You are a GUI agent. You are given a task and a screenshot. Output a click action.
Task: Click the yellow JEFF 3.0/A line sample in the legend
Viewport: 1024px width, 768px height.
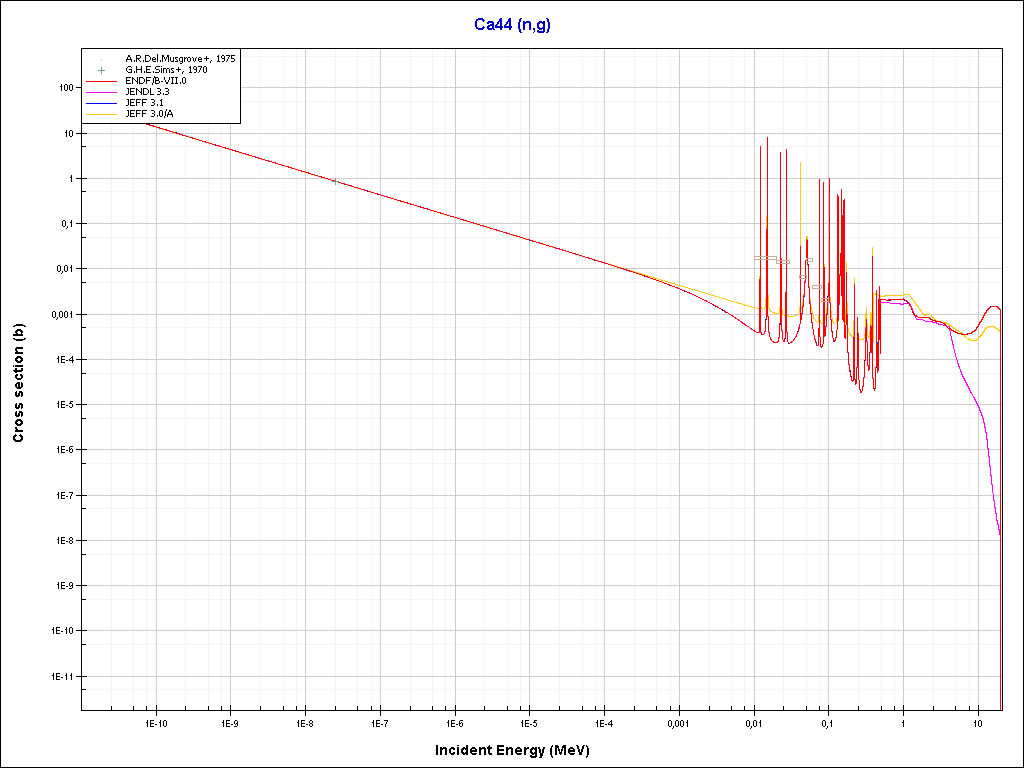point(101,114)
